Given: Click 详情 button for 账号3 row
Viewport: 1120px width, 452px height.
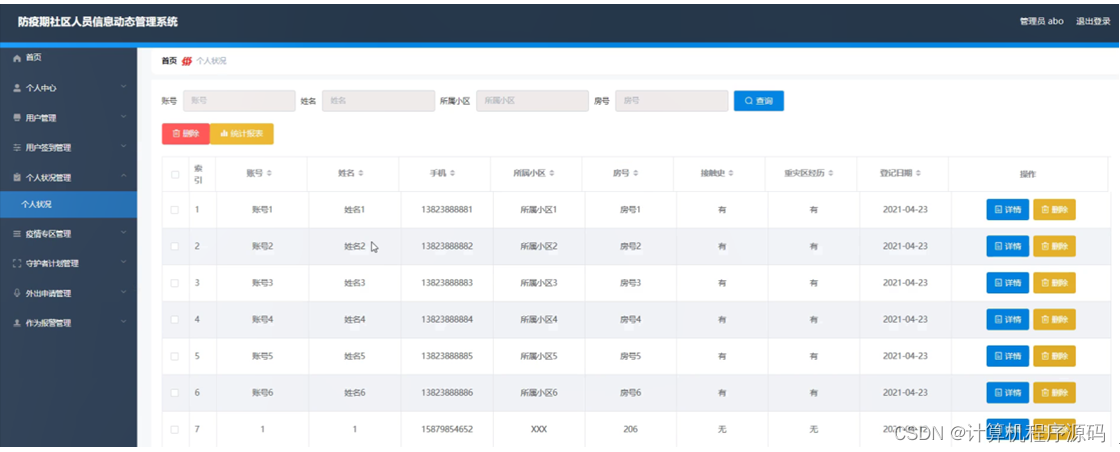Looking at the screenshot, I should tap(1007, 283).
